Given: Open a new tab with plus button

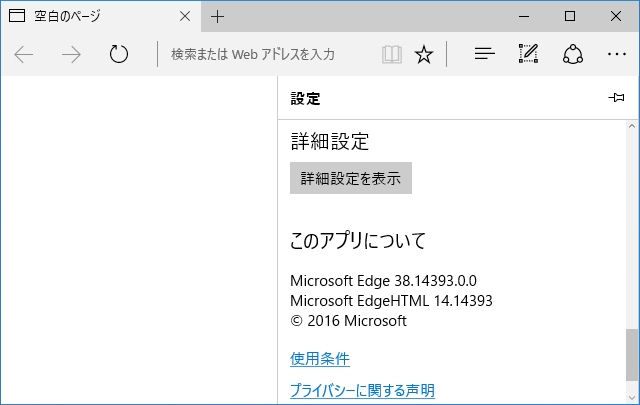Looking at the screenshot, I should coord(217,17).
